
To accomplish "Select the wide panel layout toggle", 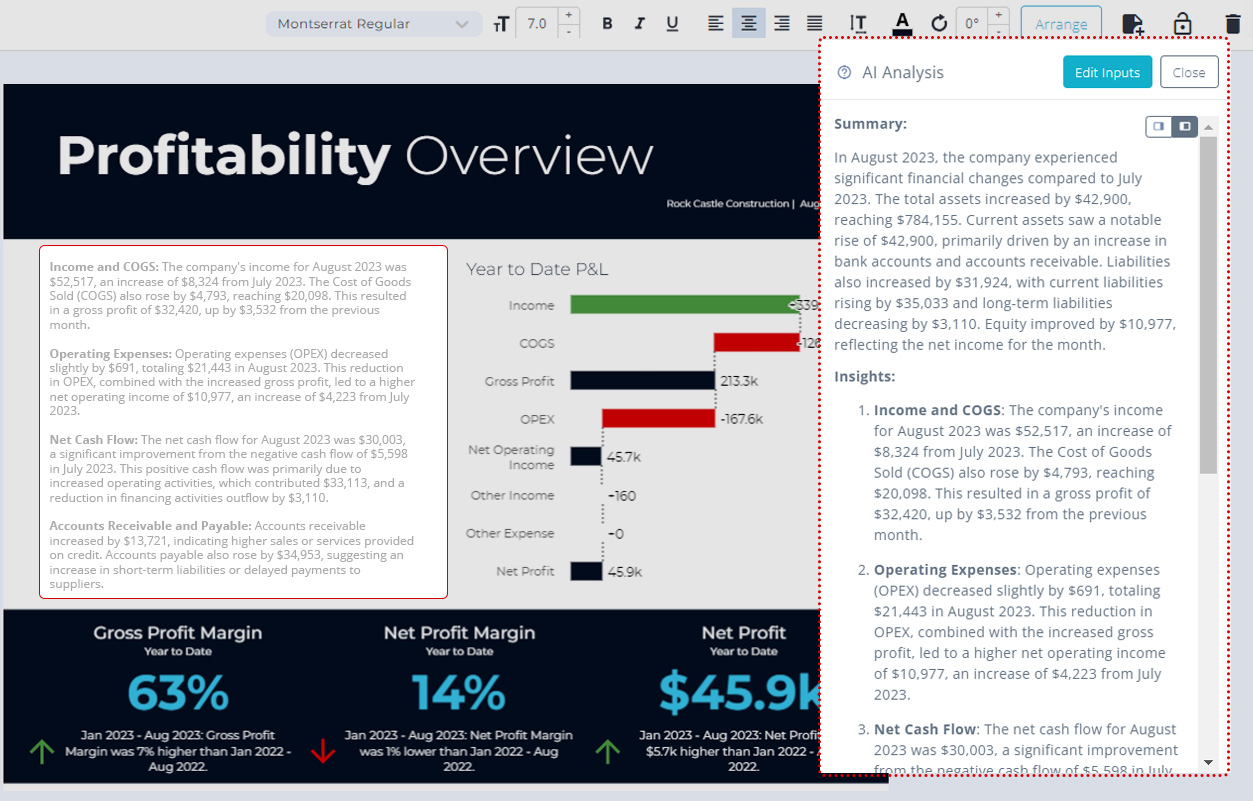I will [1185, 126].
